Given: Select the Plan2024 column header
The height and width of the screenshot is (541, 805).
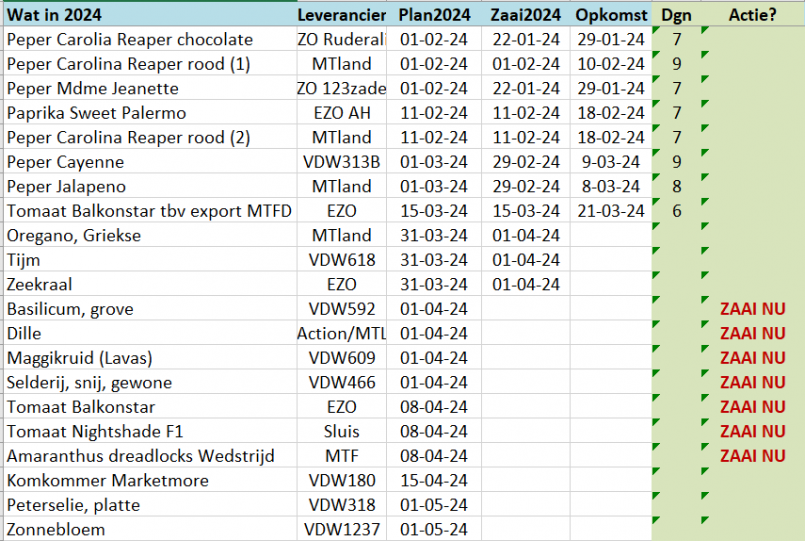Looking at the screenshot, I should 433,15.
